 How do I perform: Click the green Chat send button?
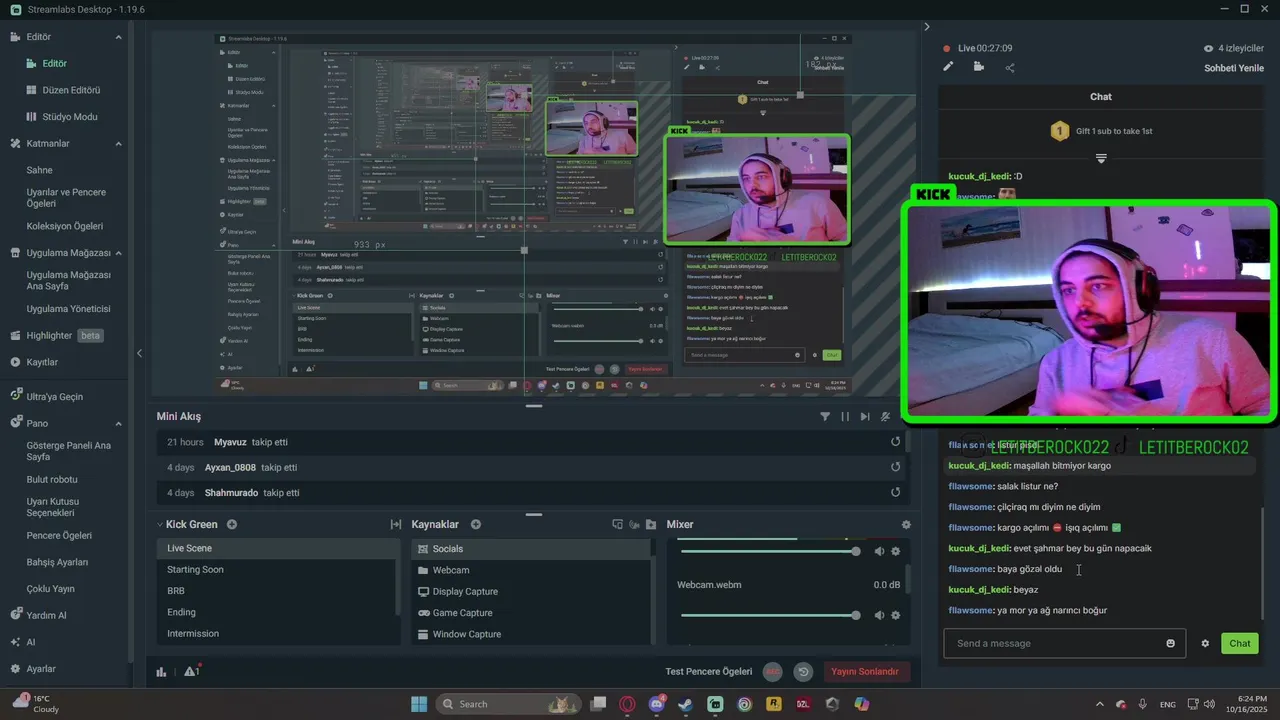pyautogui.click(x=1240, y=643)
